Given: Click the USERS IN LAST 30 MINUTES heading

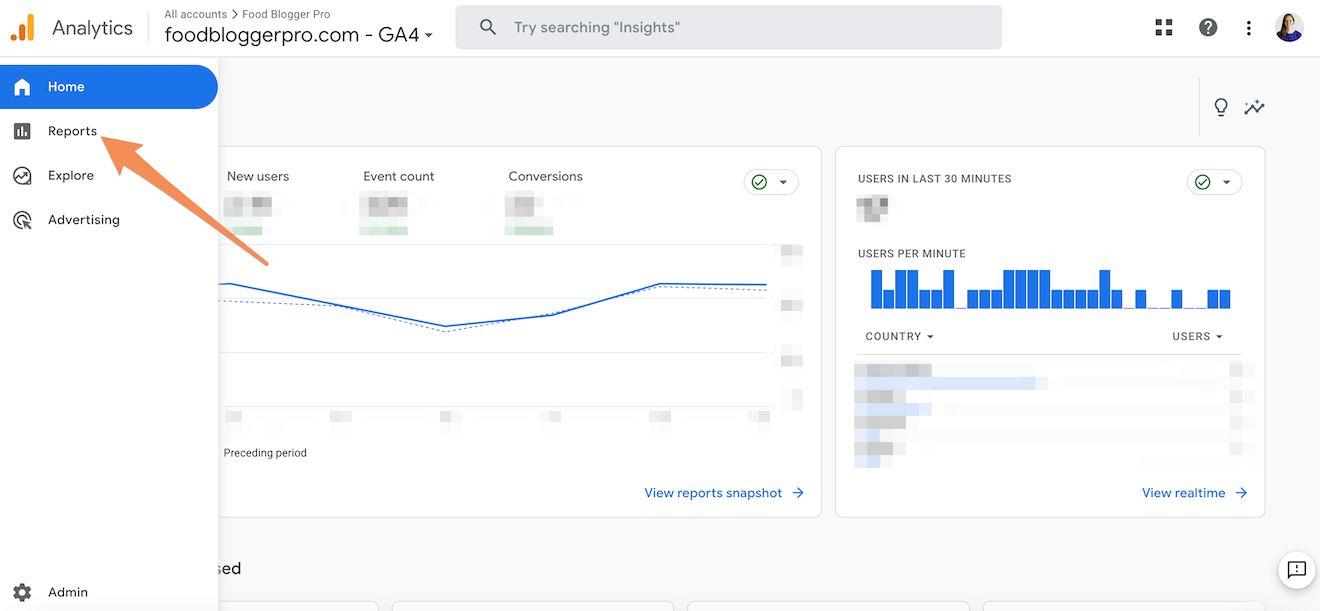Looking at the screenshot, I should point(934,179).
